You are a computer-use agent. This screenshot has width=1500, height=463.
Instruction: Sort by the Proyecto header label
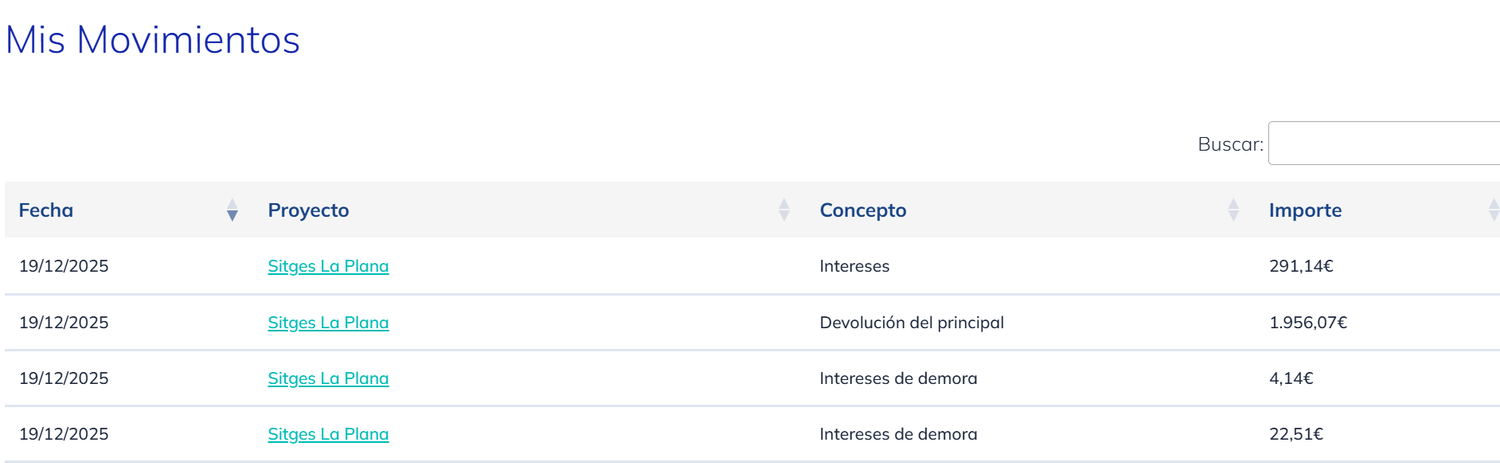pyautogui.click(x=308, y=210)
